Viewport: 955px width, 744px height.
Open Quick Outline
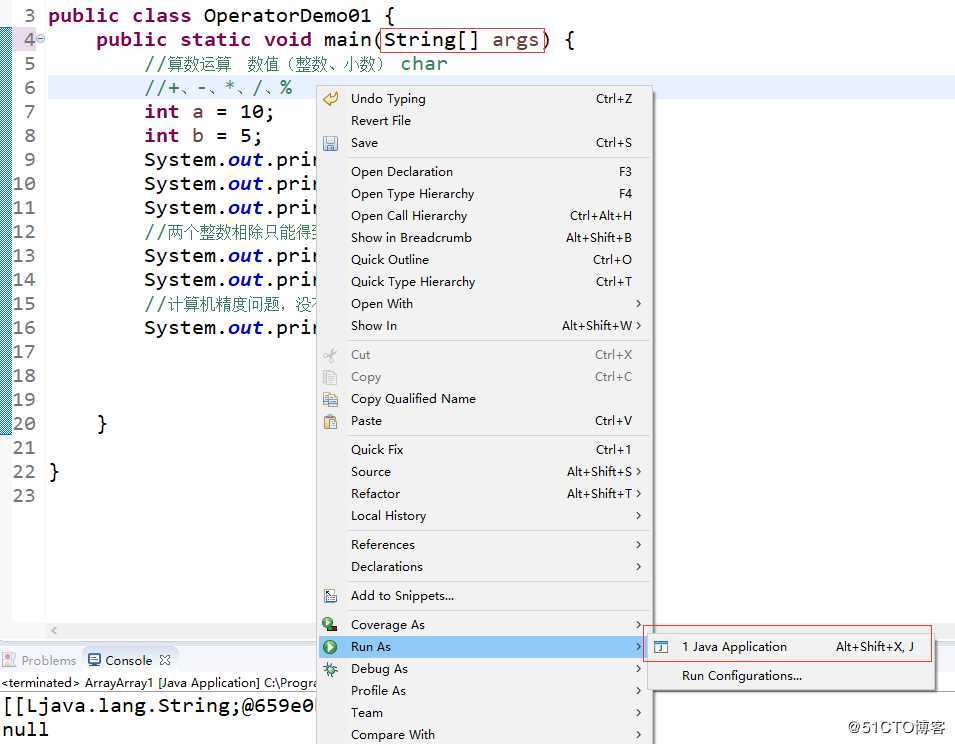485,259
